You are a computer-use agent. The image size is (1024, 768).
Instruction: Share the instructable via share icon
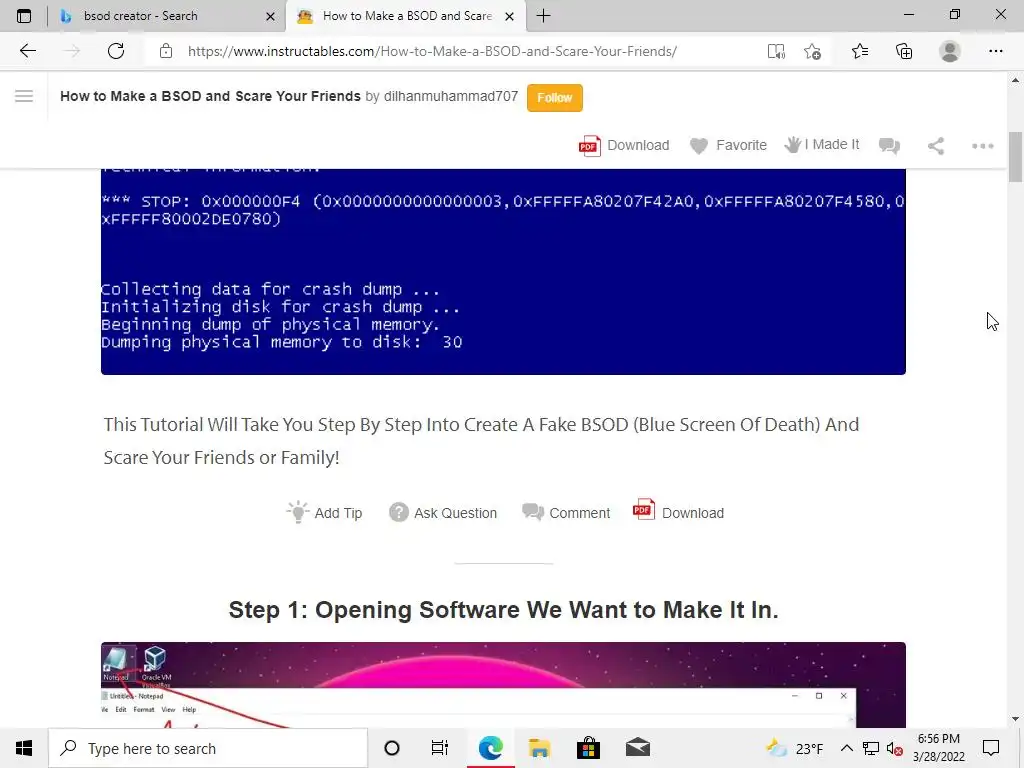point(936,146)
